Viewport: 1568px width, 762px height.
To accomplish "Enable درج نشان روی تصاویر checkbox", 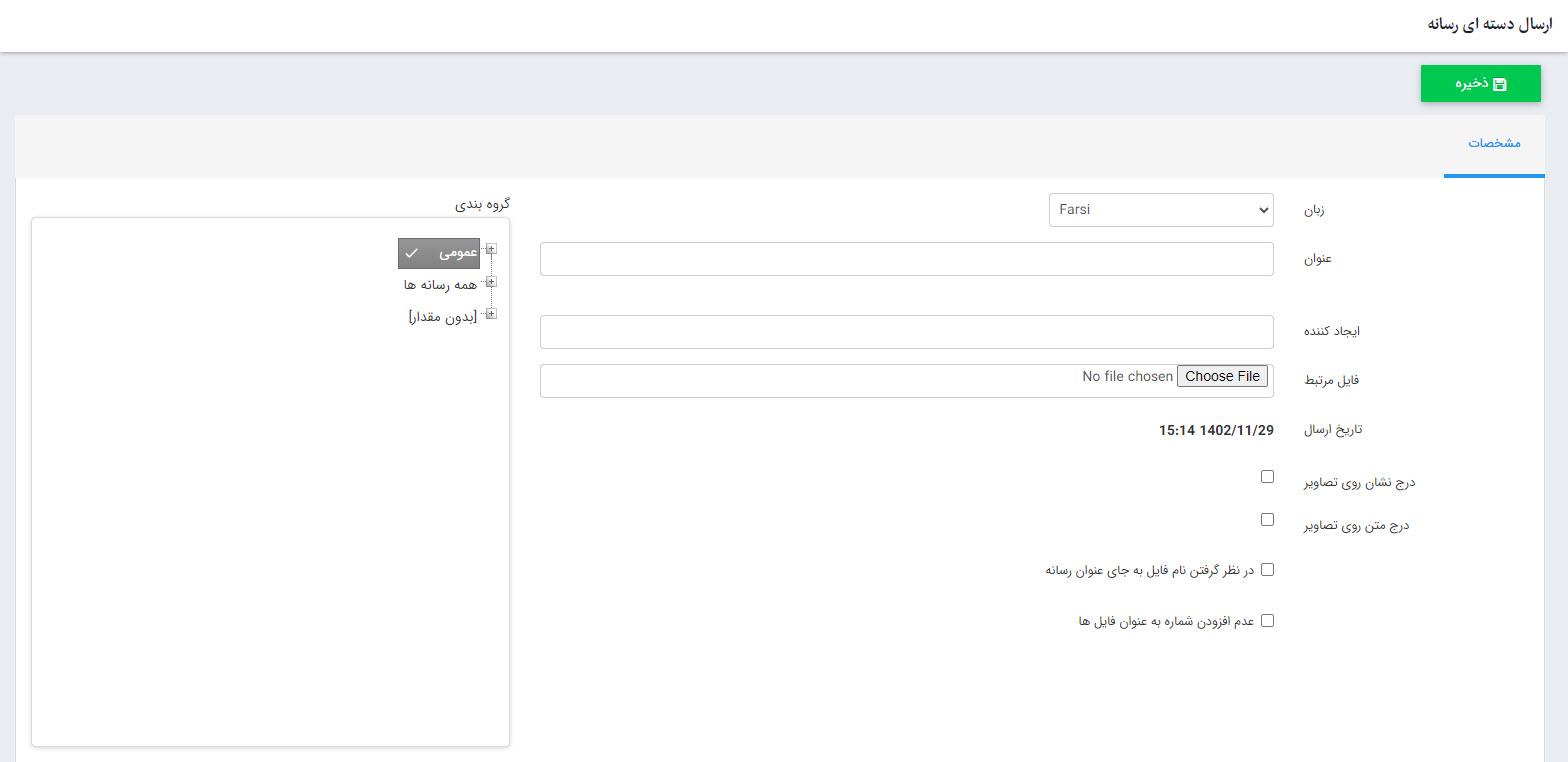I will coord(1267,477).
